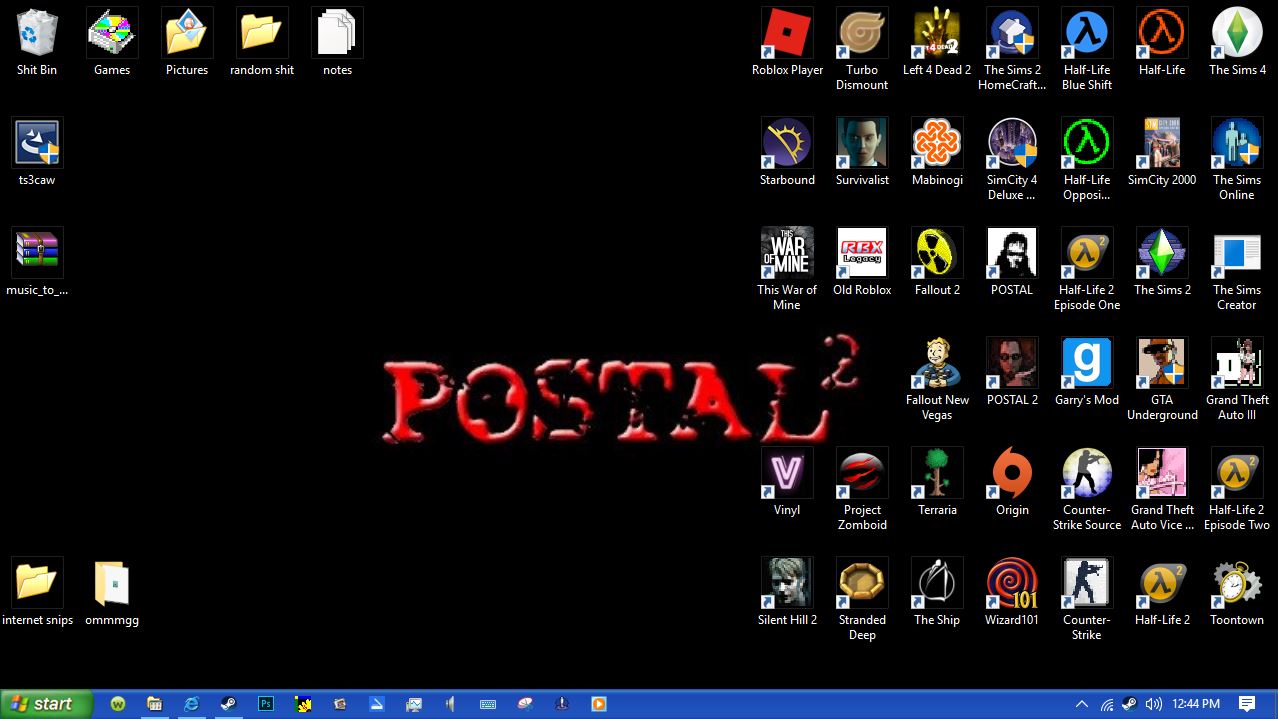Open the notification center button
This screenshot has height=719, width=1278.
click(1247, 704)
